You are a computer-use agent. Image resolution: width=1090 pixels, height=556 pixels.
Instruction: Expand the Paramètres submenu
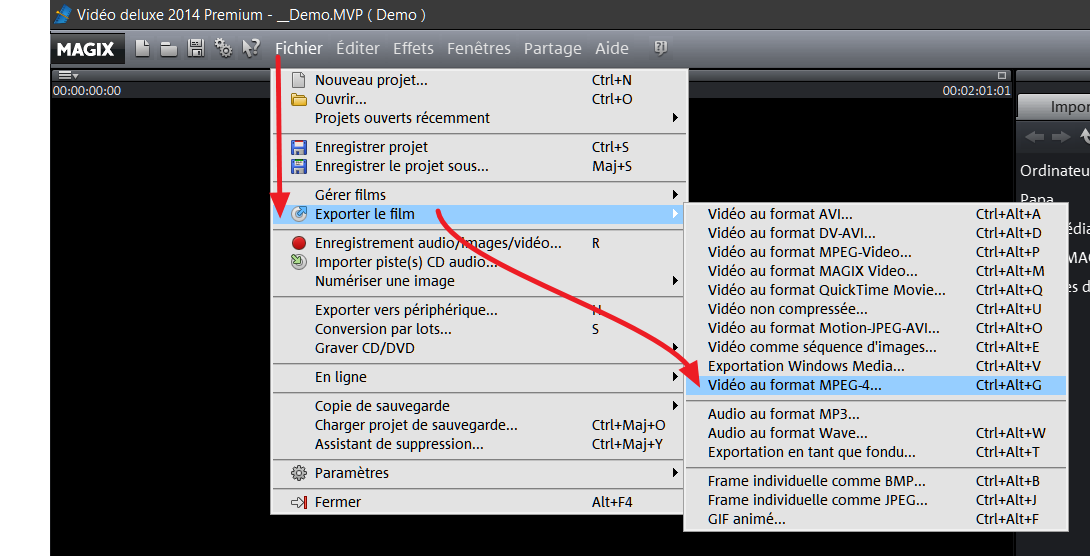[x=351, y=473]
